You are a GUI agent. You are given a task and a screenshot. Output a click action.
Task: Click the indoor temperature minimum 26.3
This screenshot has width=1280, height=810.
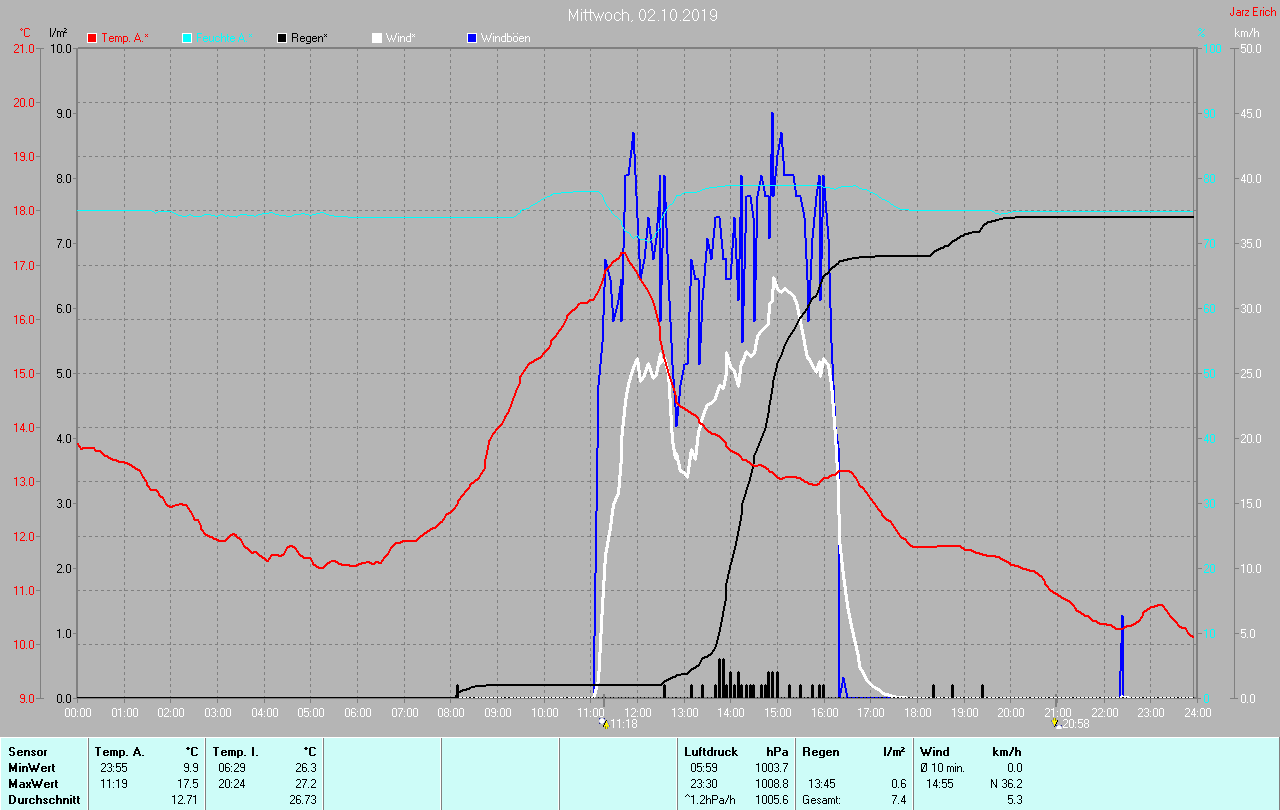click(x=304, y=768)
